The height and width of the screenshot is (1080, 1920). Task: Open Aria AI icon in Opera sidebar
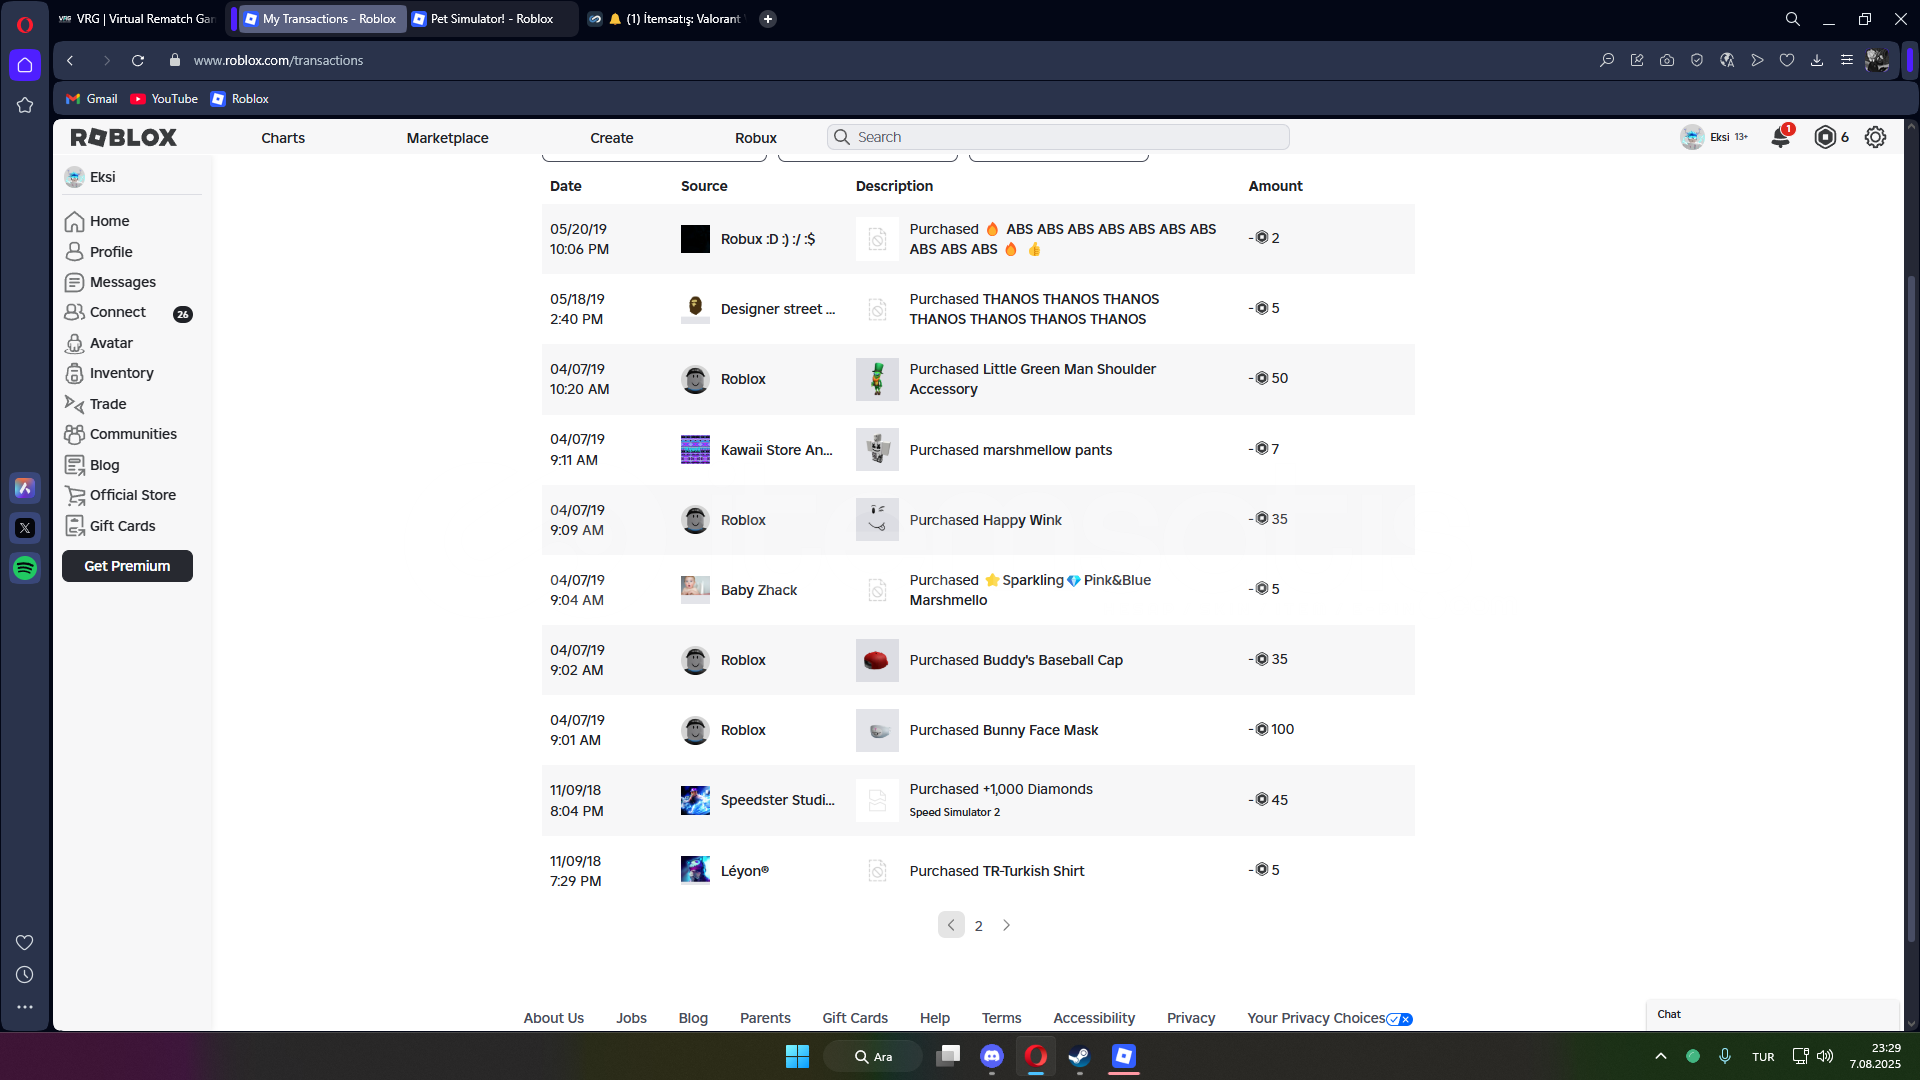point(25,488)
